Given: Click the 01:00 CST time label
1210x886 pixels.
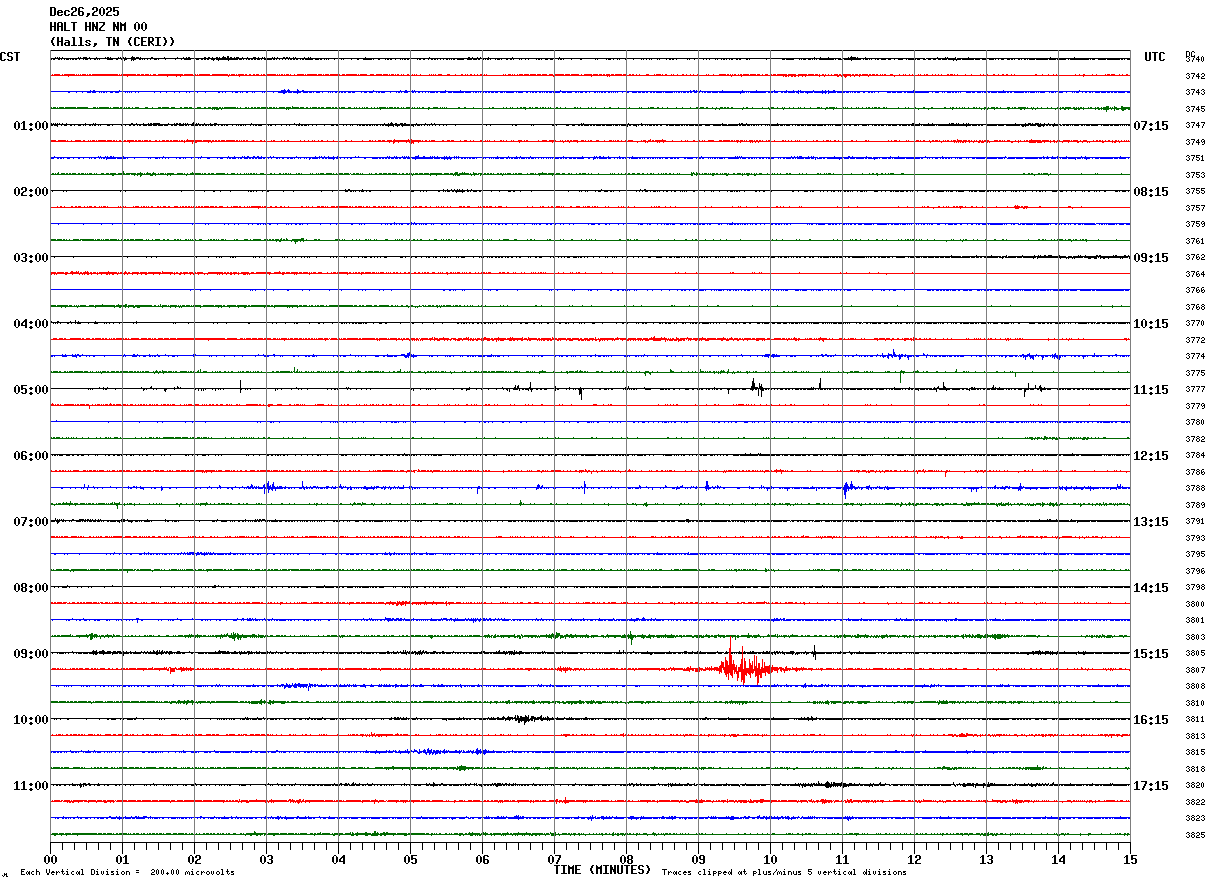Looking at the screenshot, I should (x=31, y=126).
